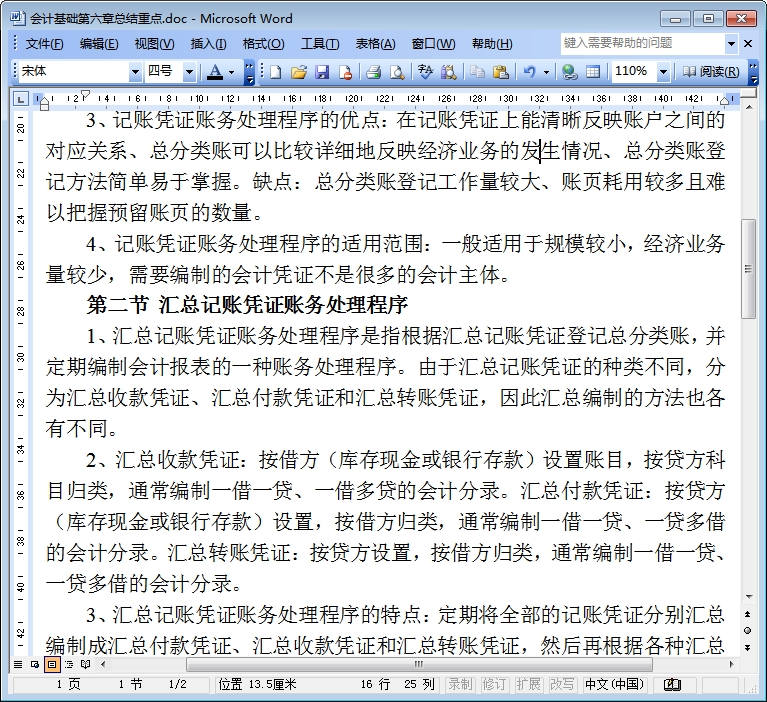Click the vertical scrollbar up arrow
This screenshot has width=767, height=702.
748,107
